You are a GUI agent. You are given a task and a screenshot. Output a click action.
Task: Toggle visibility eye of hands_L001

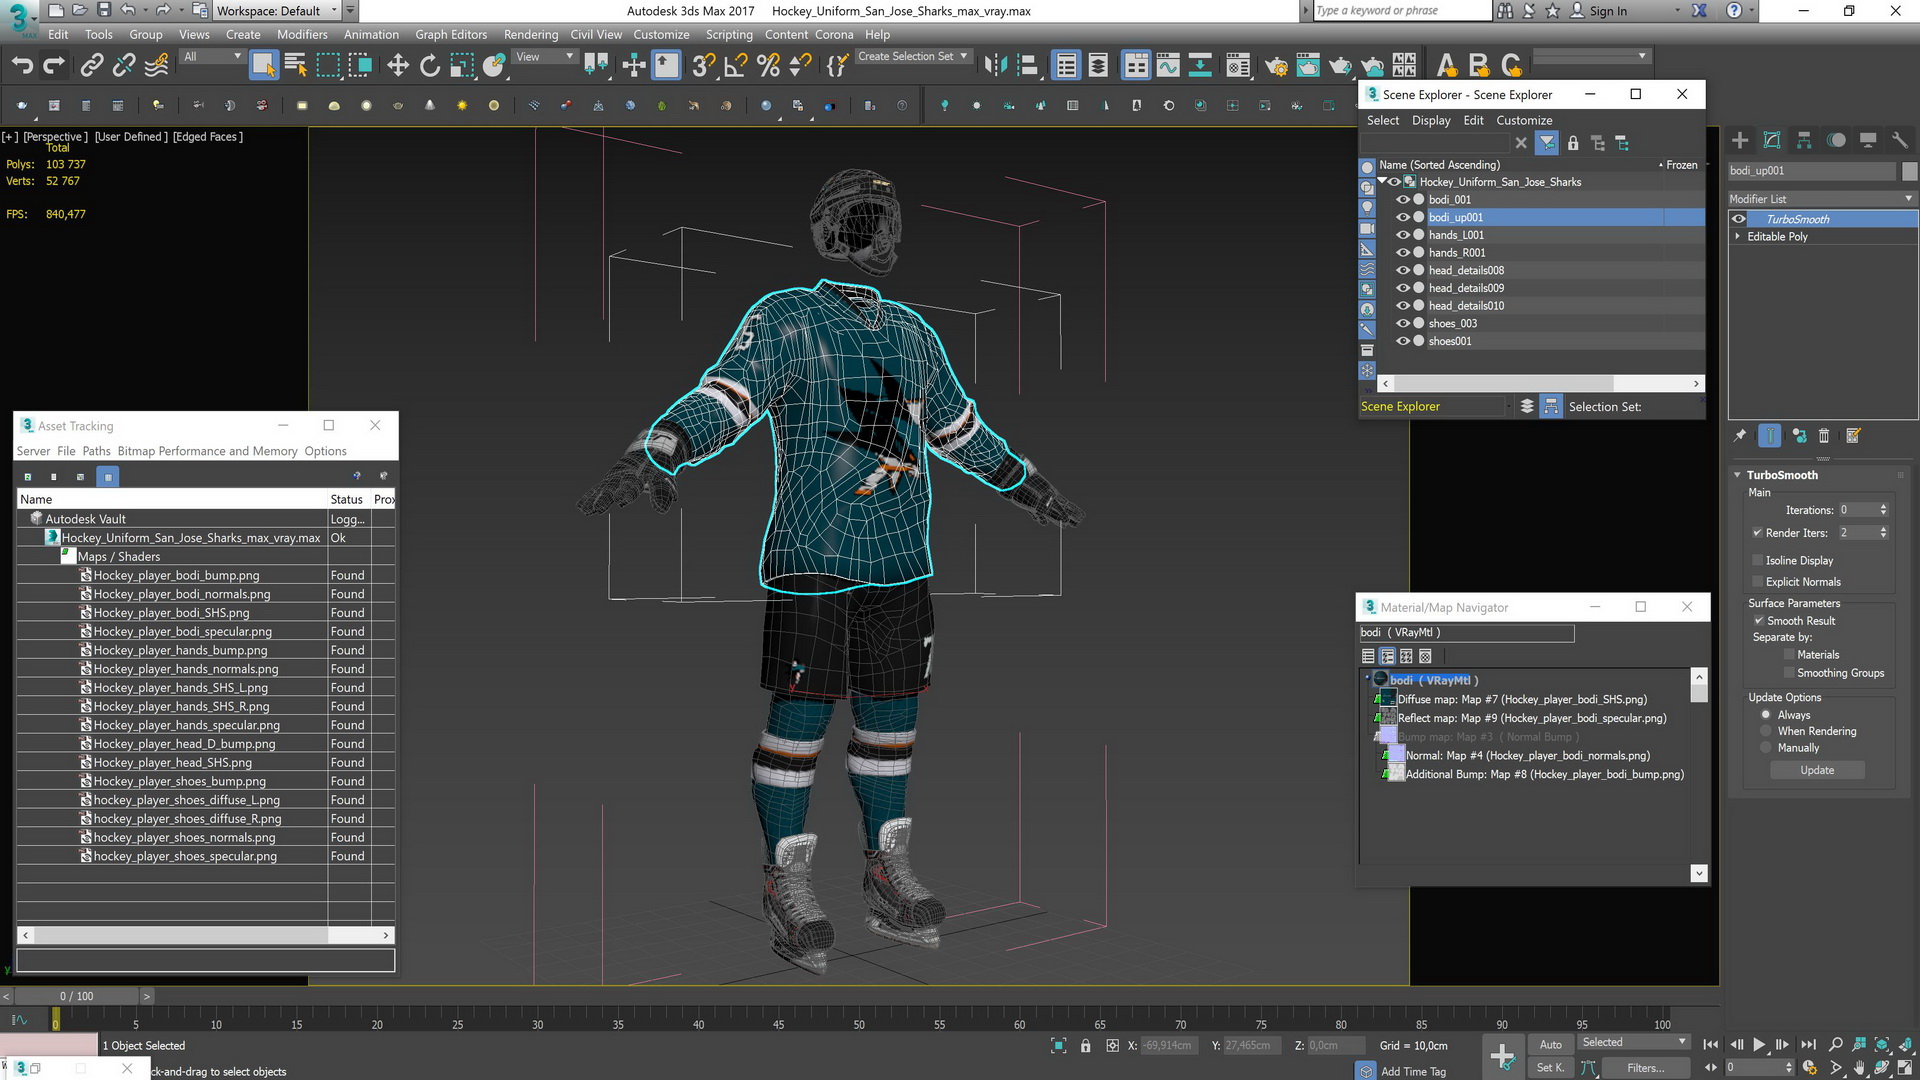[x=1403, y=235]
